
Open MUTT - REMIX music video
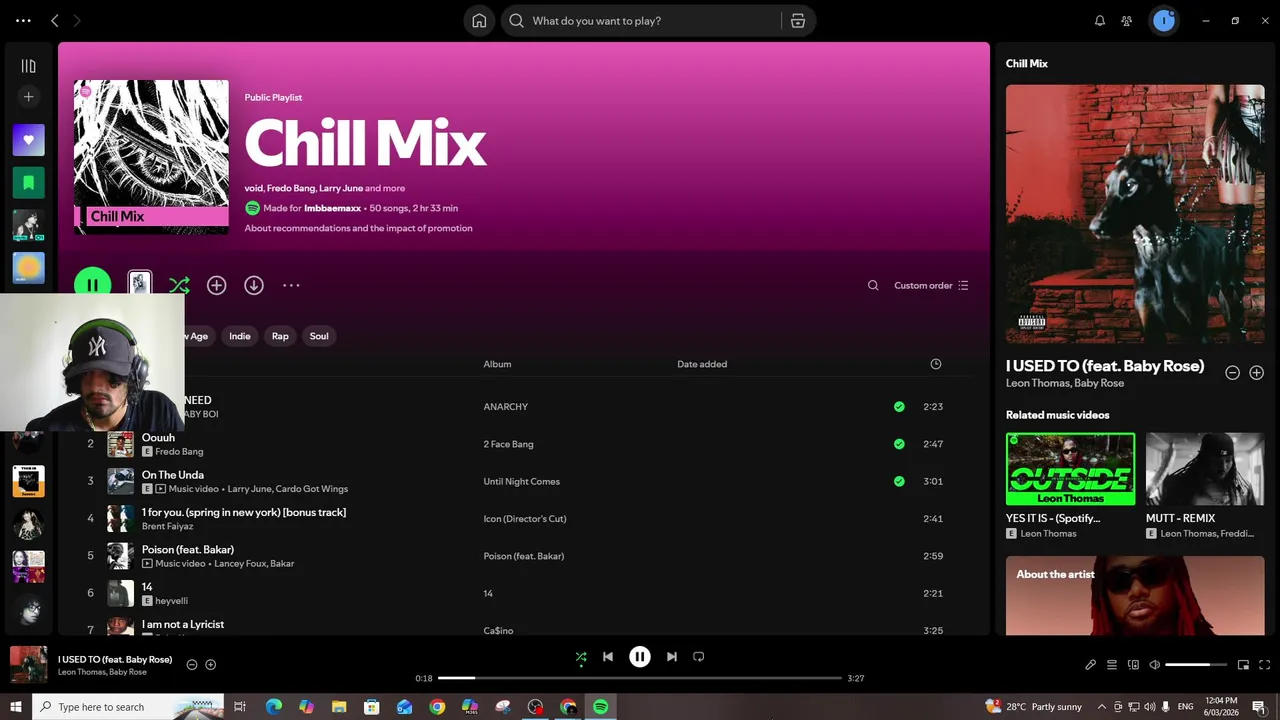[1205, 469]
